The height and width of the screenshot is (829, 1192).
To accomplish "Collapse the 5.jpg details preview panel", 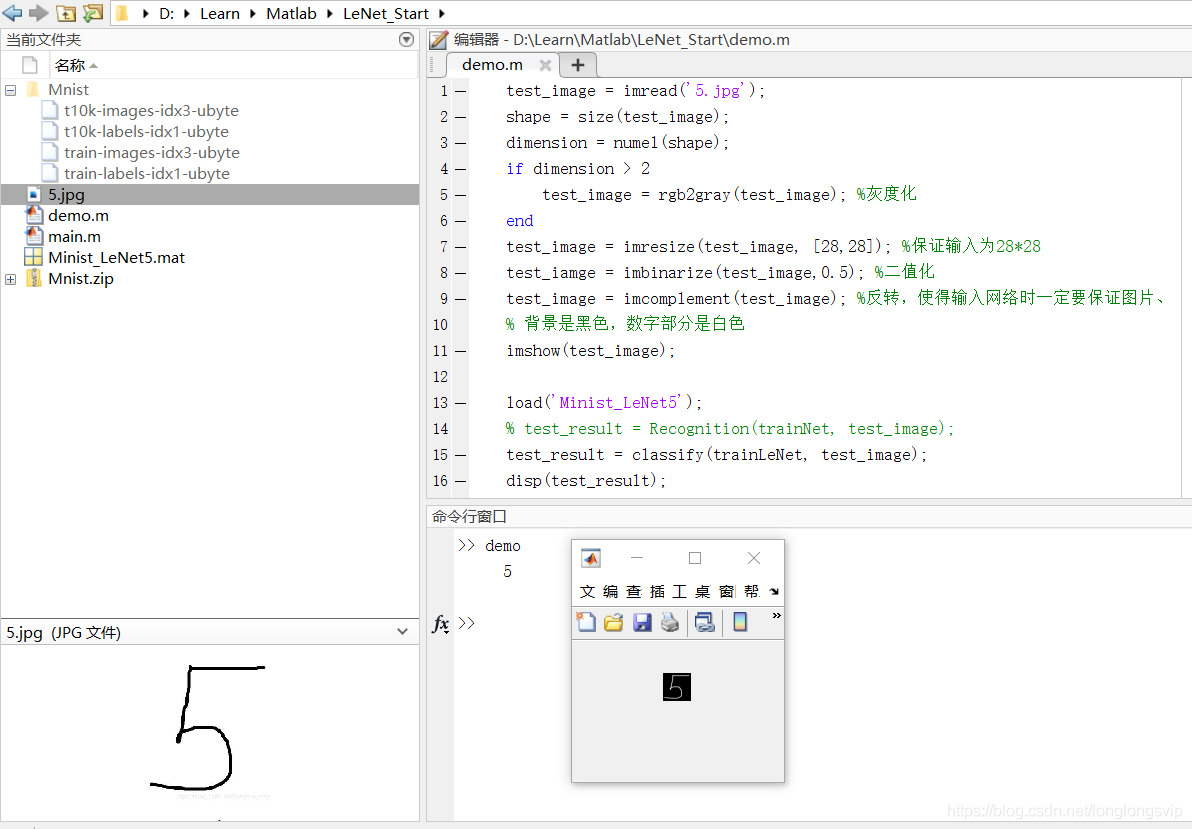I will [x=402, y=632].
